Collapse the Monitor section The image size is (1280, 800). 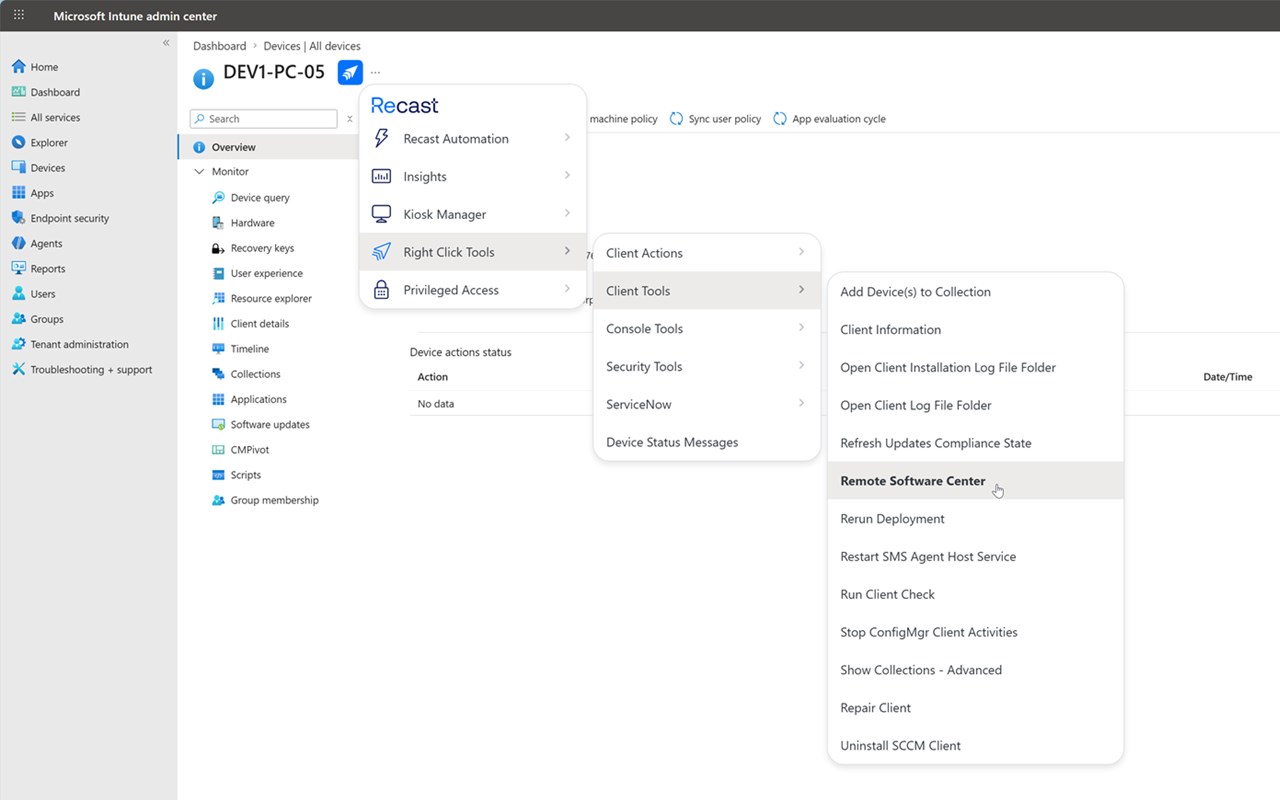click(198, 172)
